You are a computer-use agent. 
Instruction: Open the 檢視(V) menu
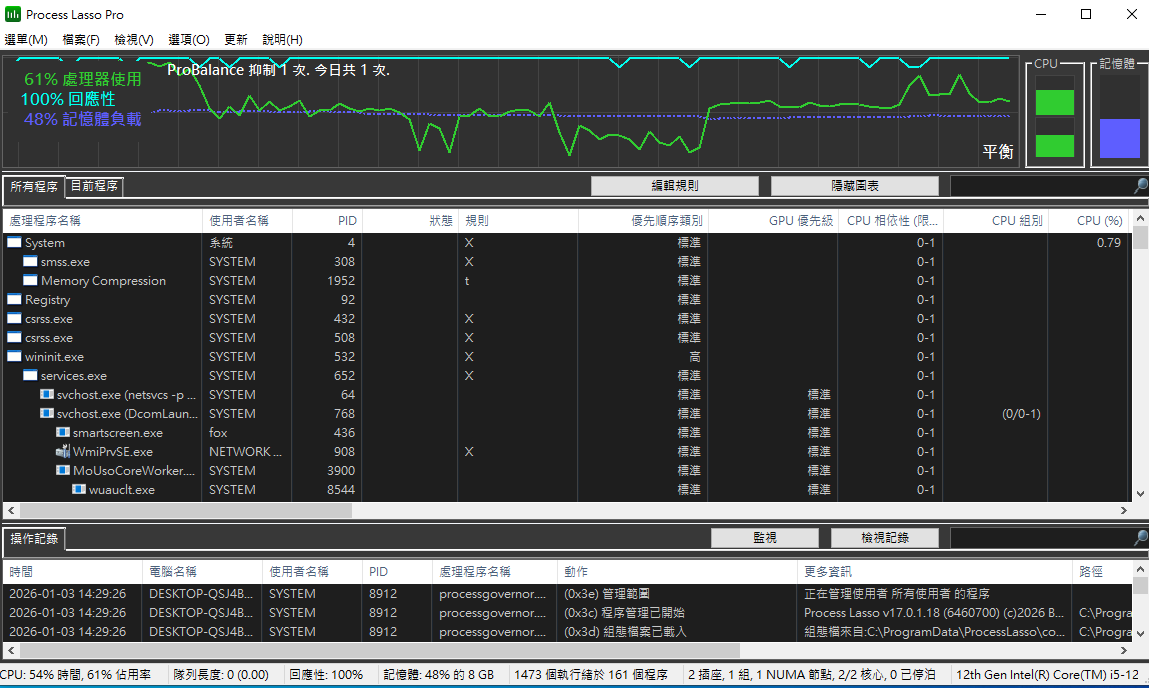coord(134,40)
